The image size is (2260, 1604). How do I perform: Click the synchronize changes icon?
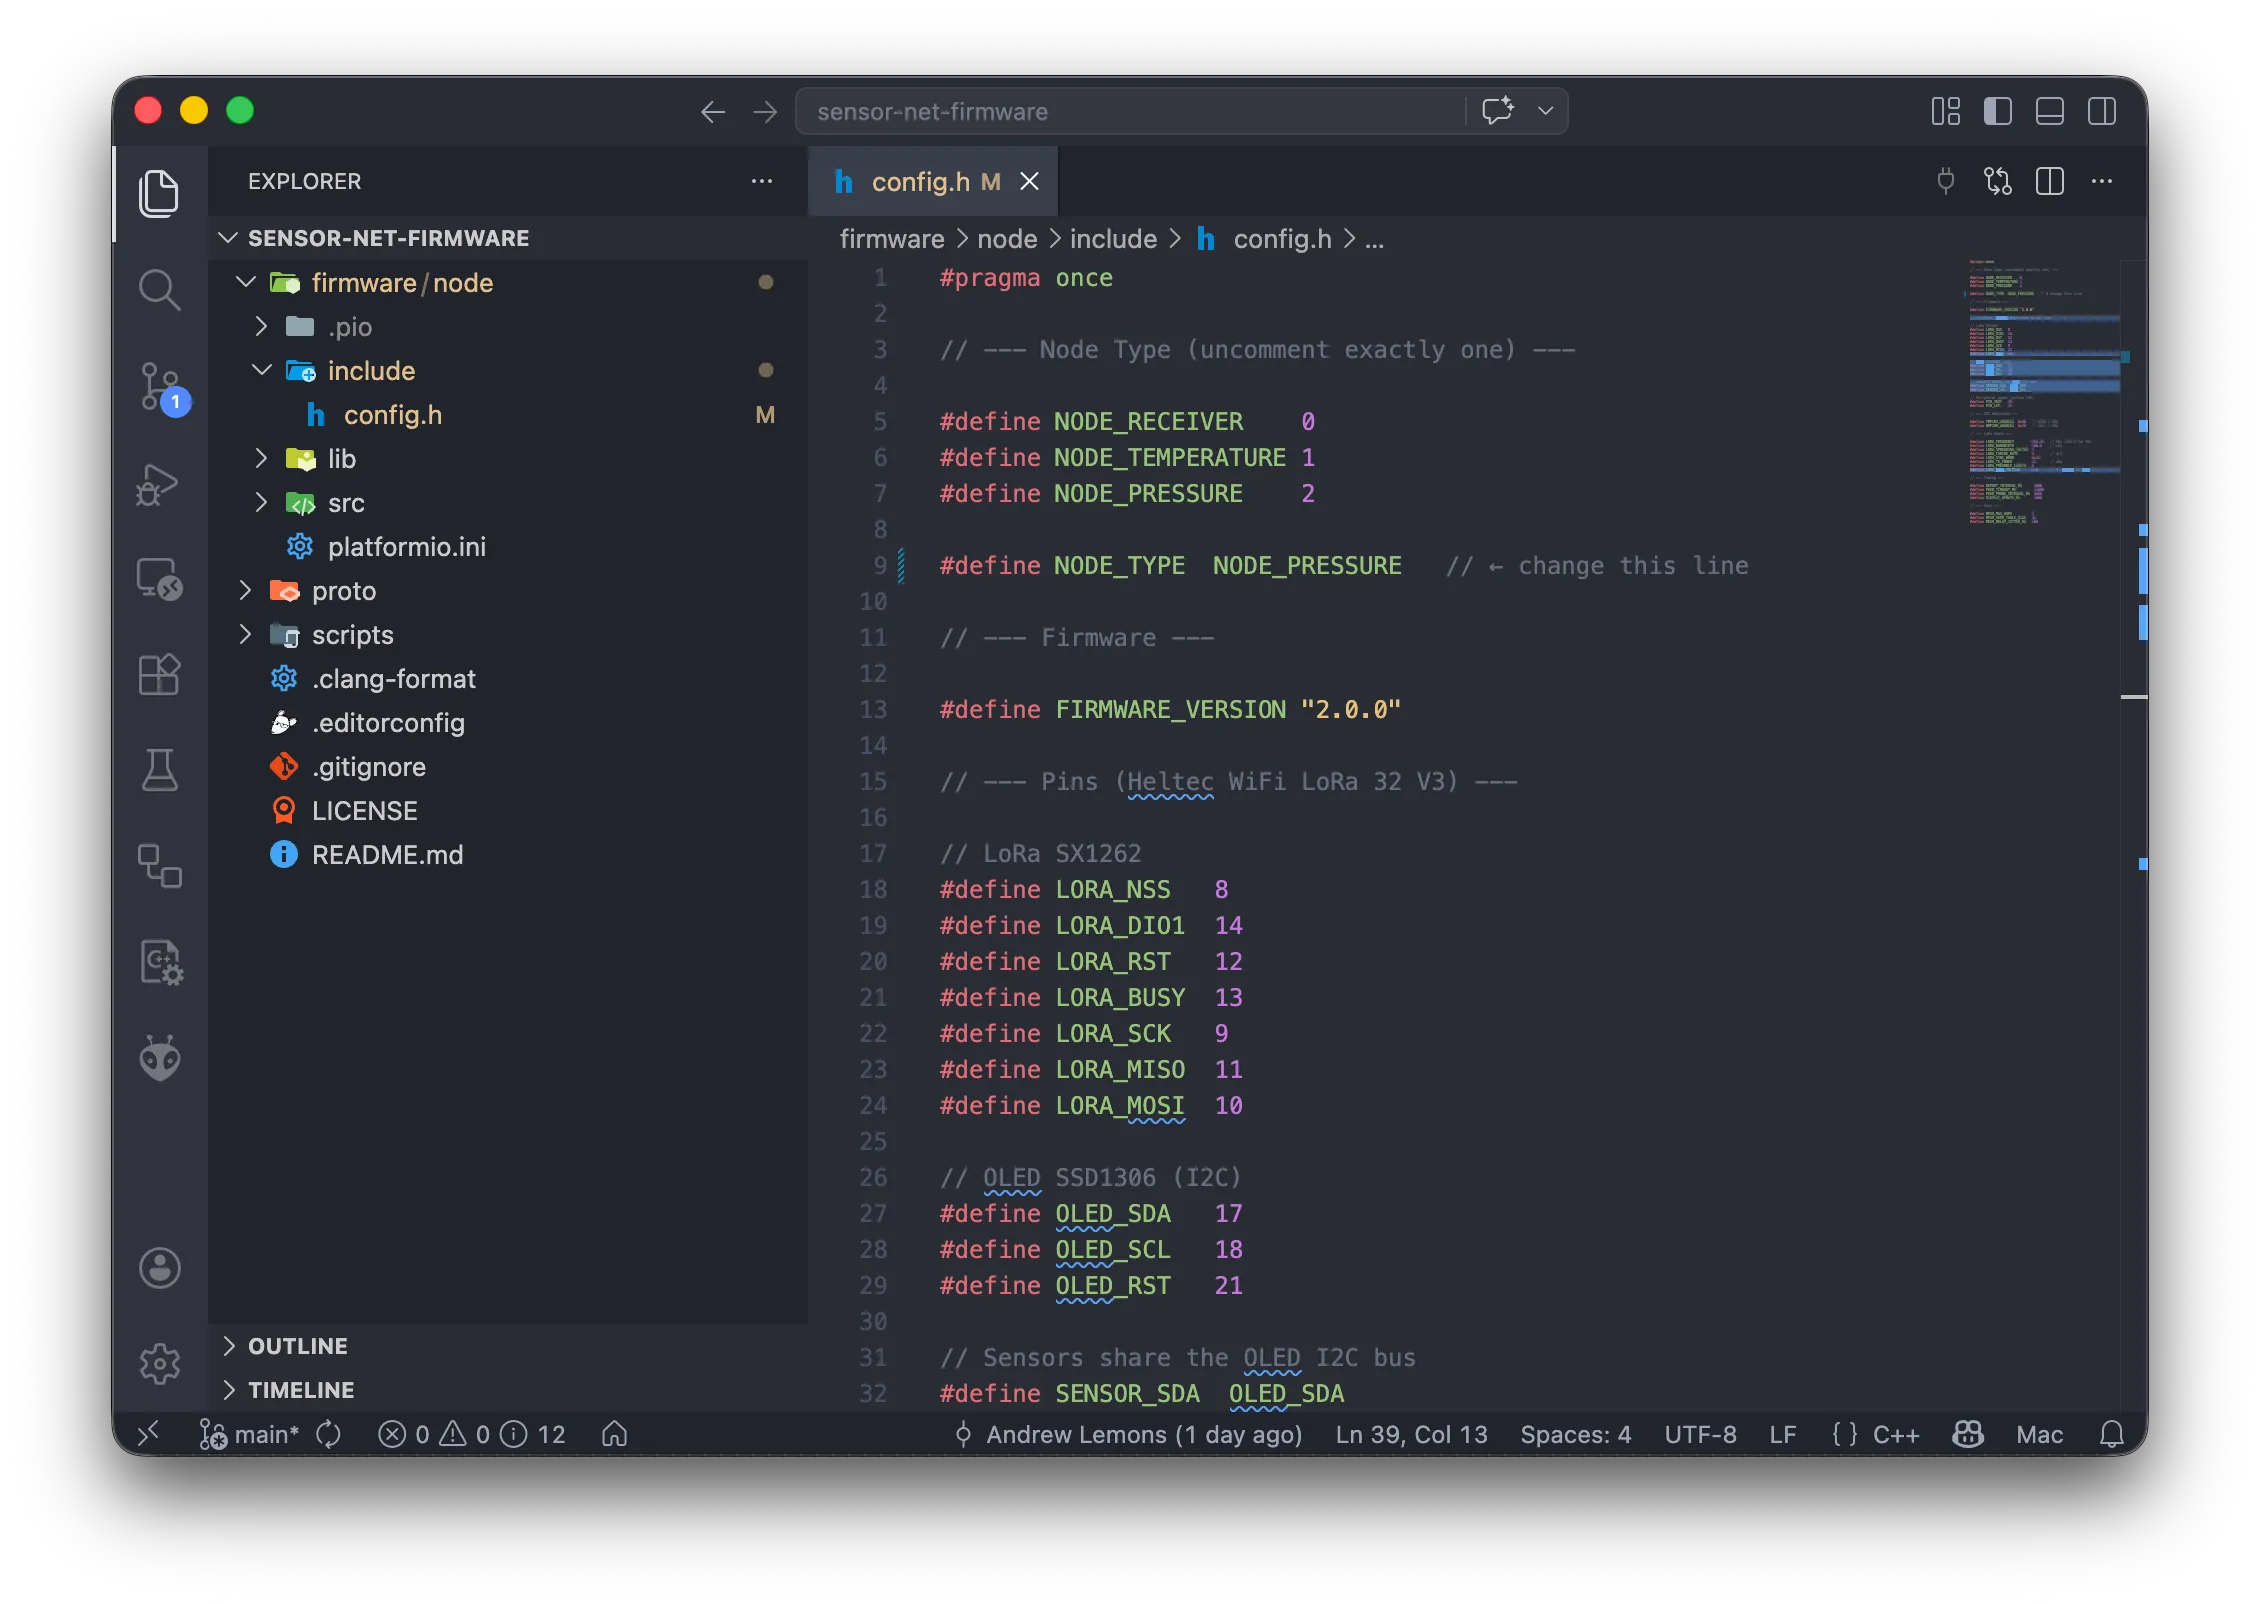point(328,1435)
